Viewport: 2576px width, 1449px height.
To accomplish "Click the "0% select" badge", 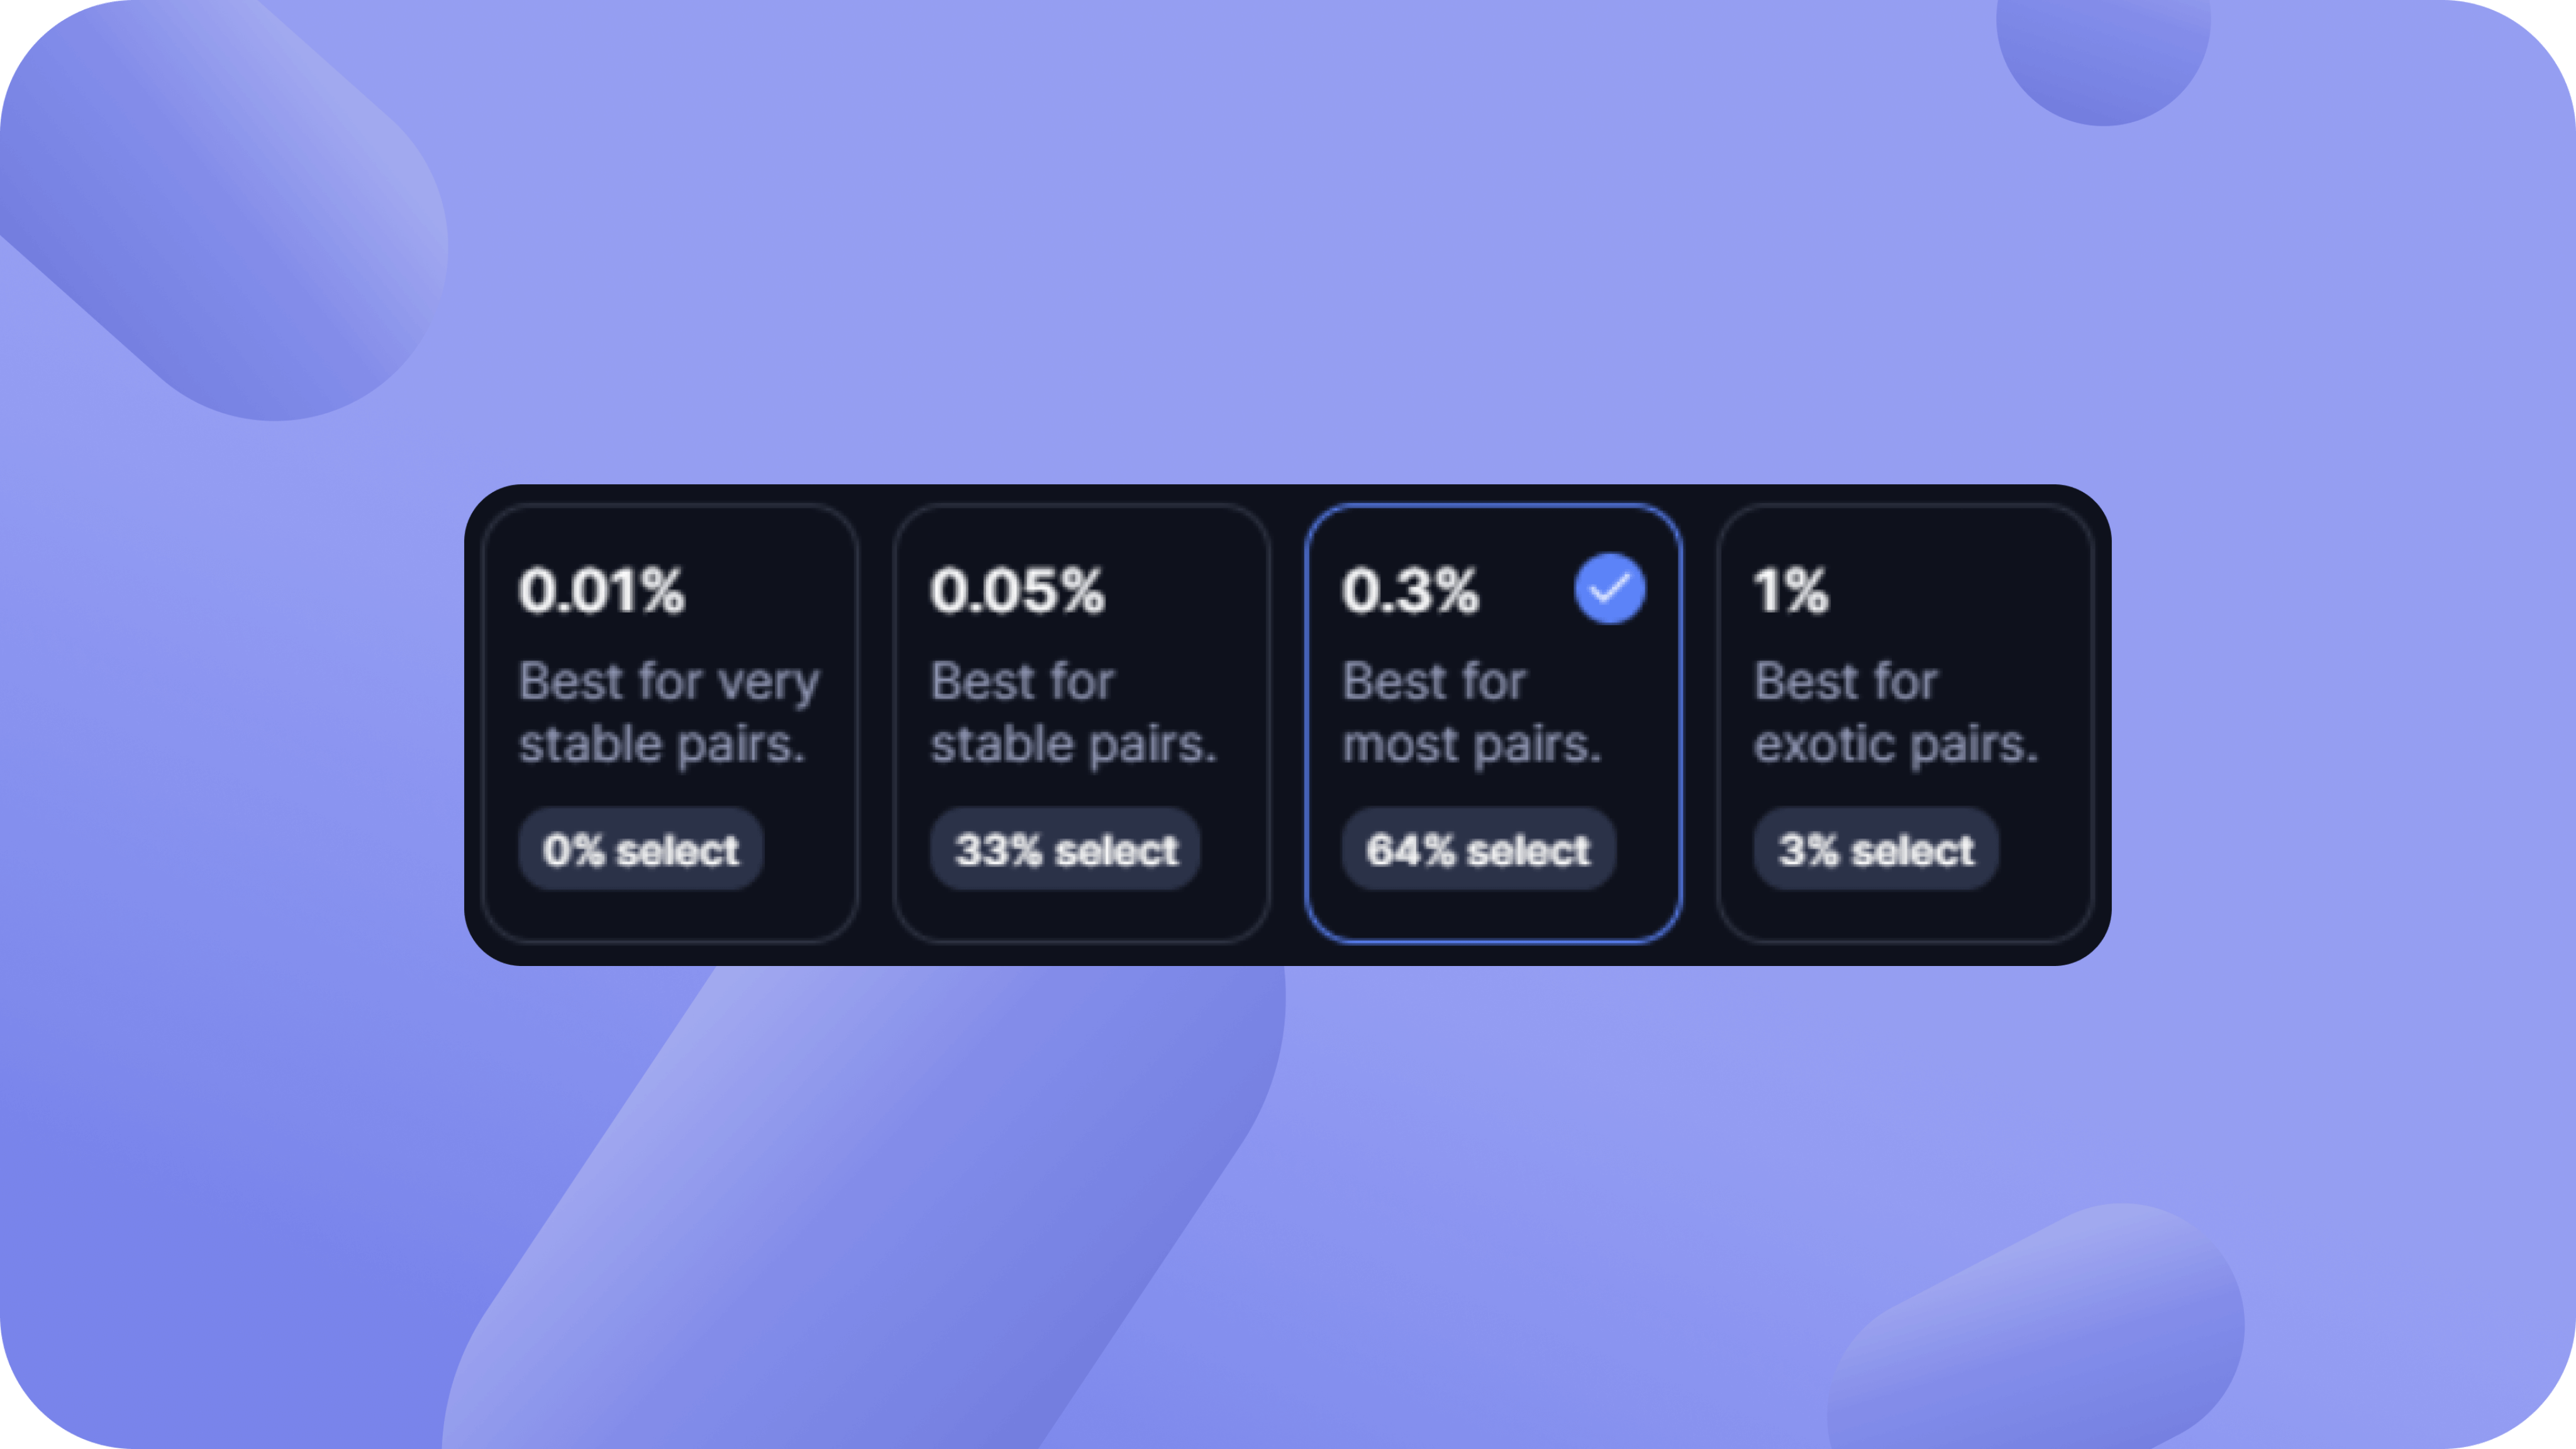I will point(641,850).
